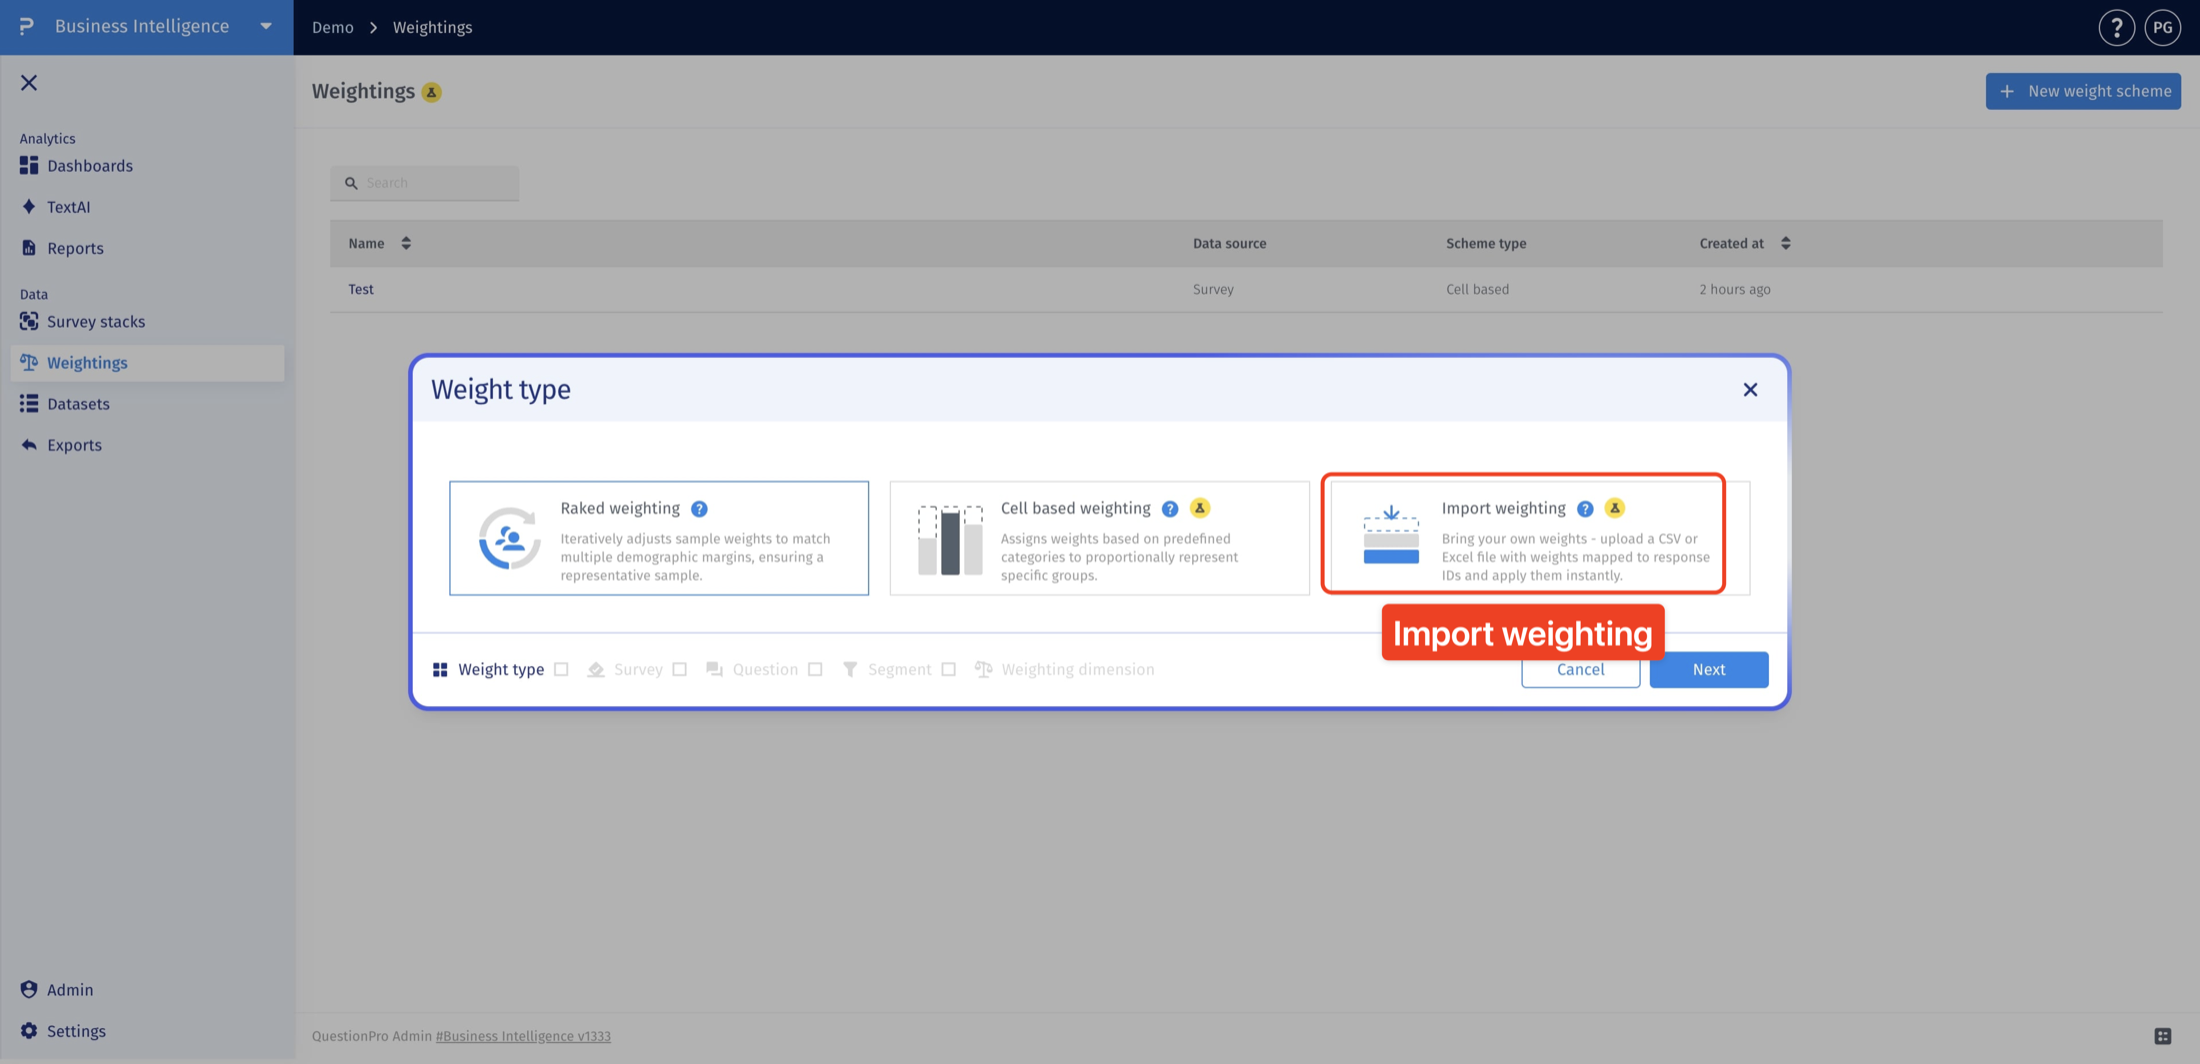Click the Settings gear icon

(x=29, y=1030)
